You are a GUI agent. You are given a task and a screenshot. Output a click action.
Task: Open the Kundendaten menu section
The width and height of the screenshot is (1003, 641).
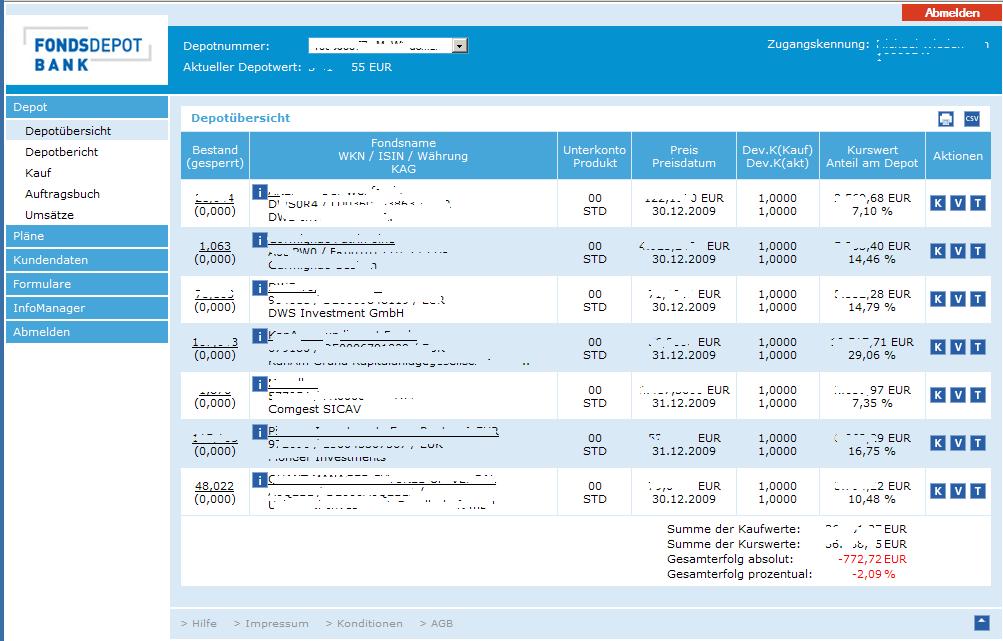(x=87, y=260)
